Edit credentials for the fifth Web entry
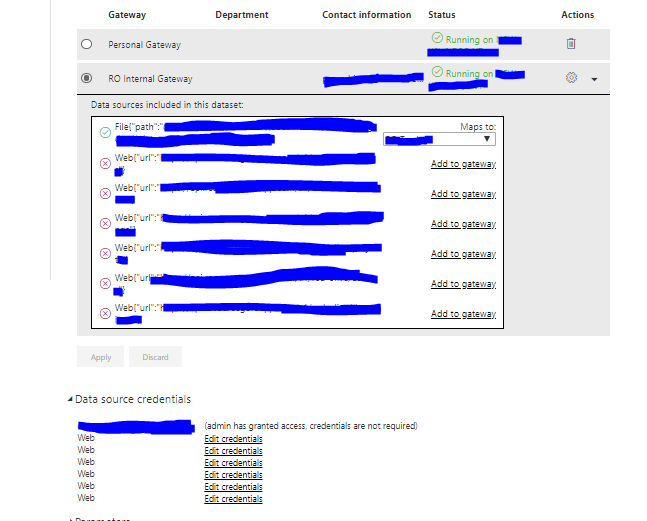 pos(233,487)
